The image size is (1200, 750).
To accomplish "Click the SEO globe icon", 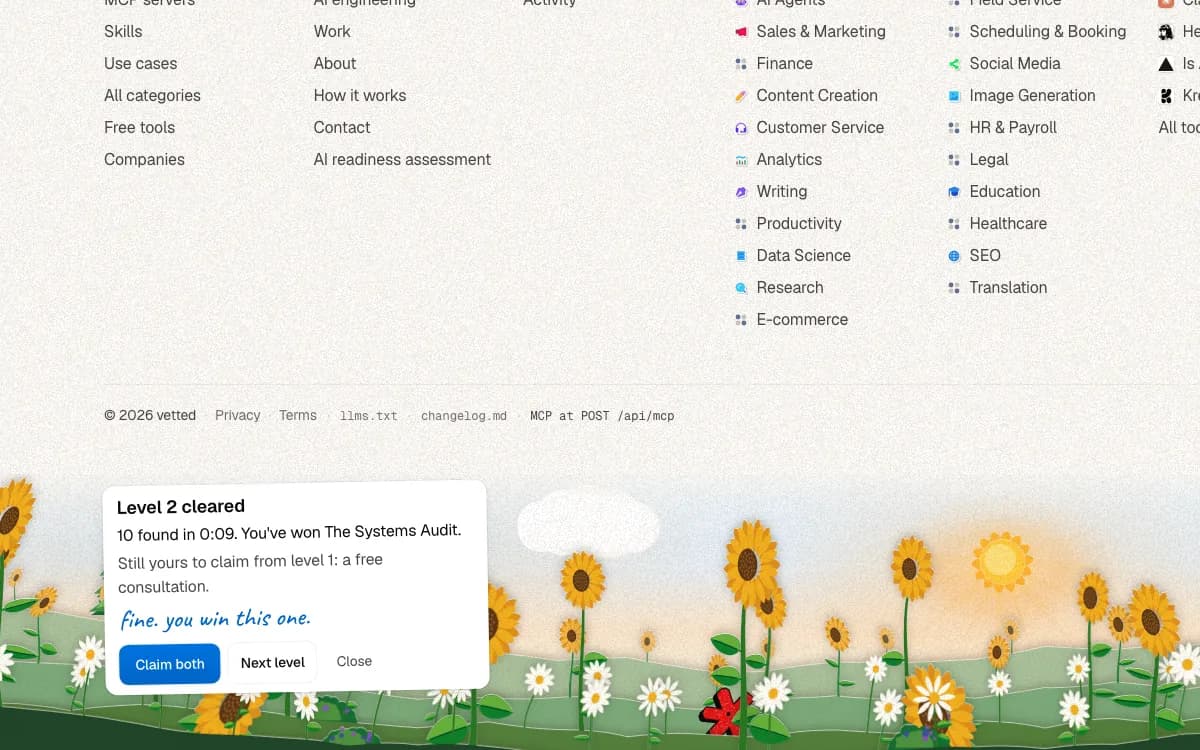I will click(954, 256).
